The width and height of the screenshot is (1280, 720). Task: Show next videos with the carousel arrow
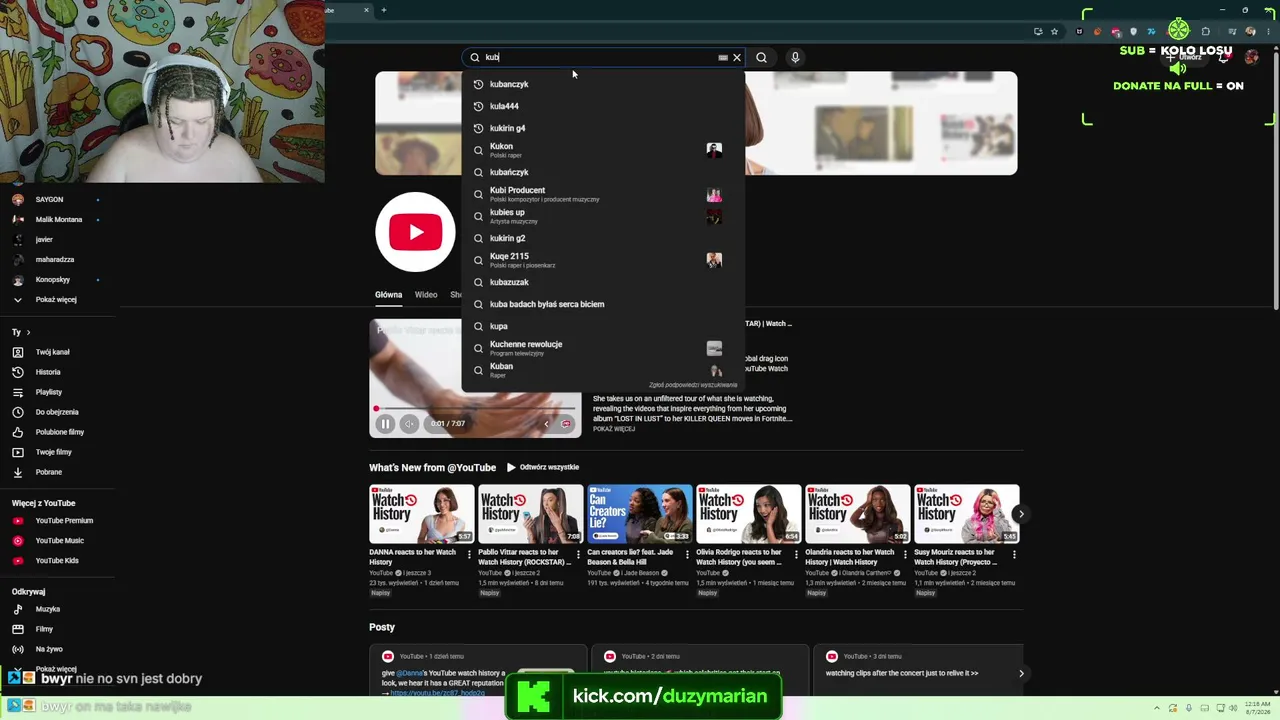(1021, 514)
